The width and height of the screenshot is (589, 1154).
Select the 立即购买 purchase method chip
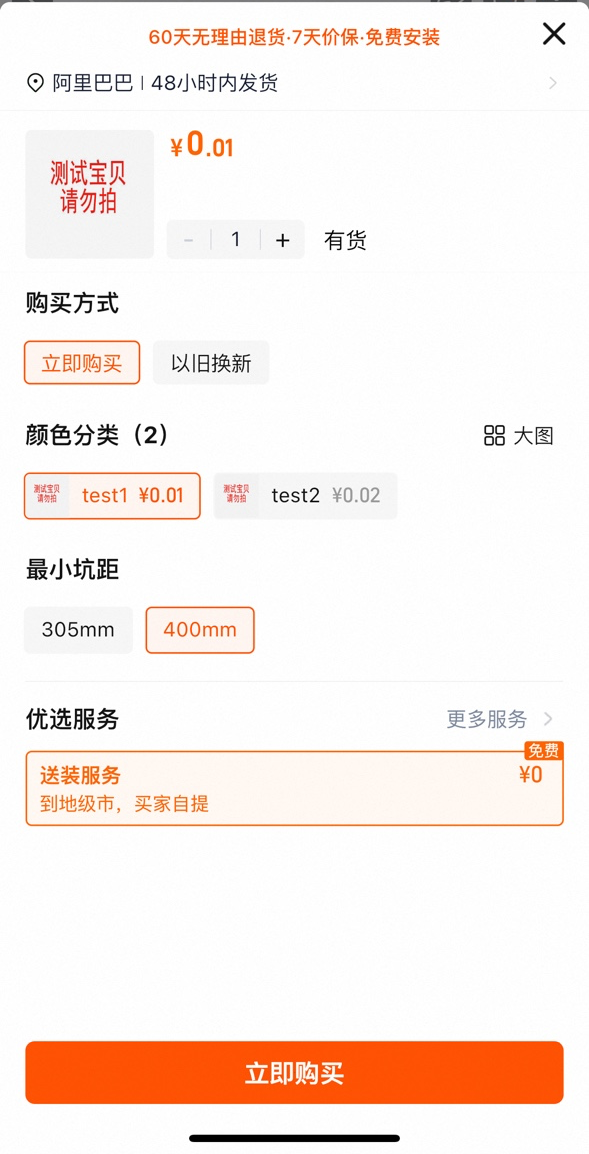(81, 362)
